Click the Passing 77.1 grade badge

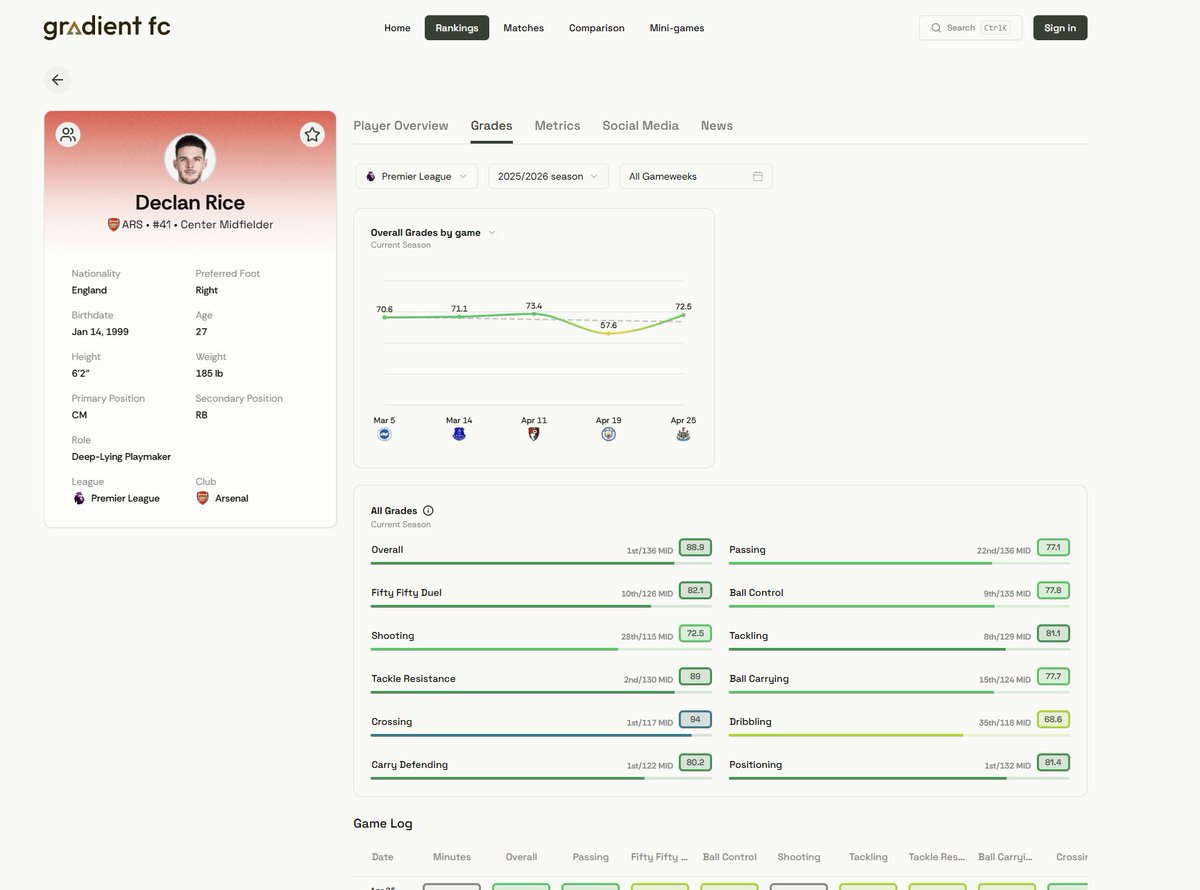pos(1053,547)
